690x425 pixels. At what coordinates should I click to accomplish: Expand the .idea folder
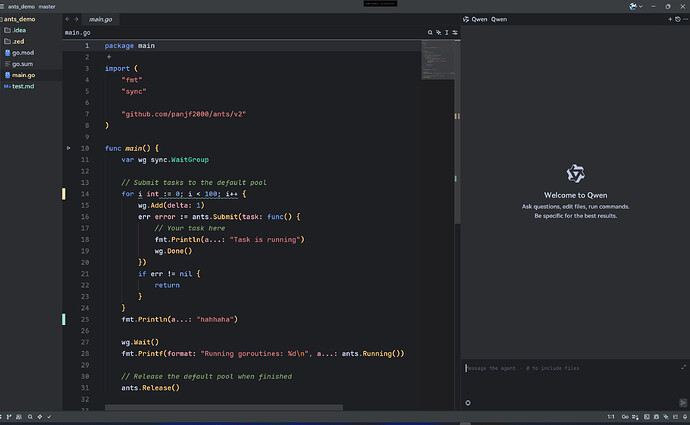pyautogui.click(x=31, y=30)
